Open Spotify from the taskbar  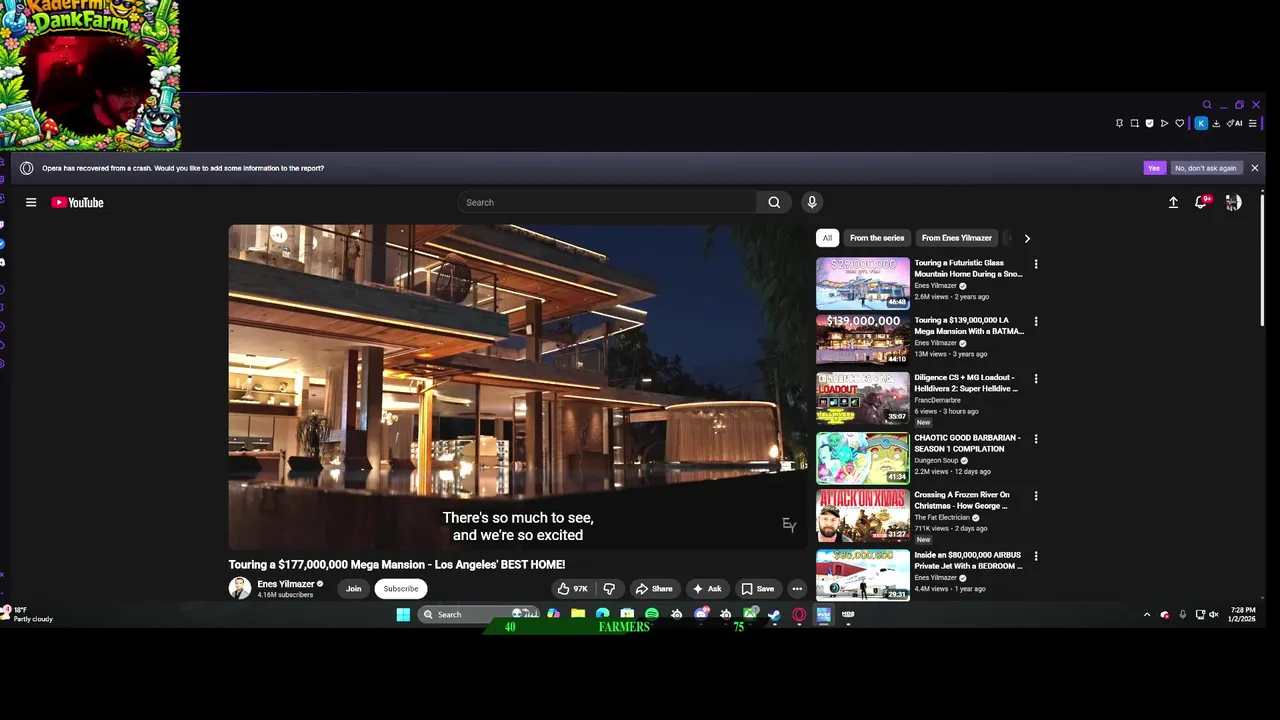pyautogui.click(x=652, y=614)
